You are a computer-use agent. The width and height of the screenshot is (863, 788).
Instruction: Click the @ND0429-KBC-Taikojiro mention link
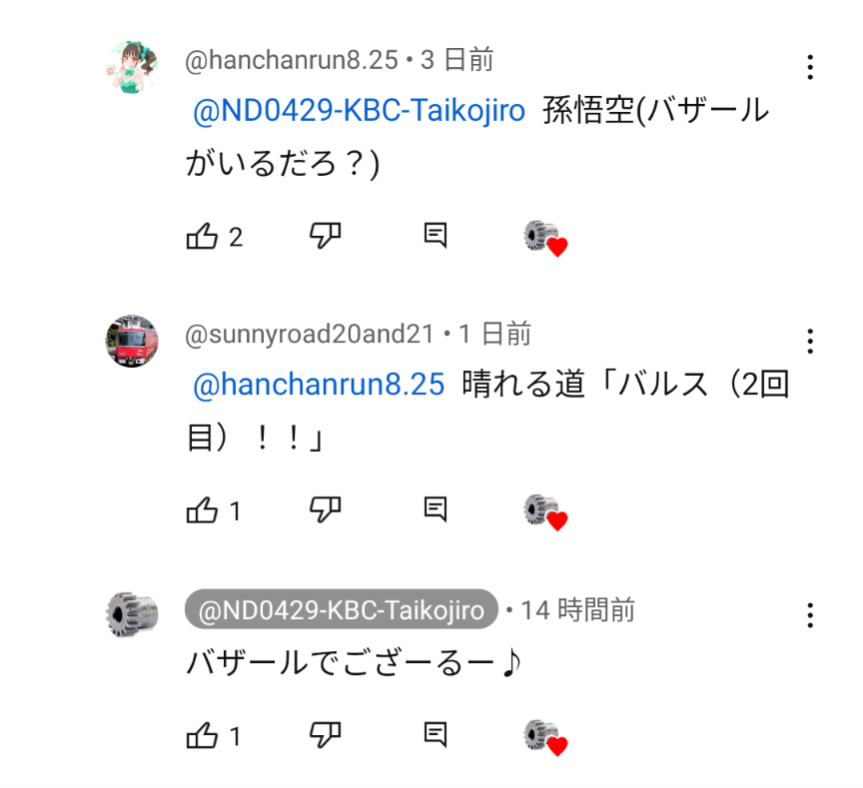point(358,111)
